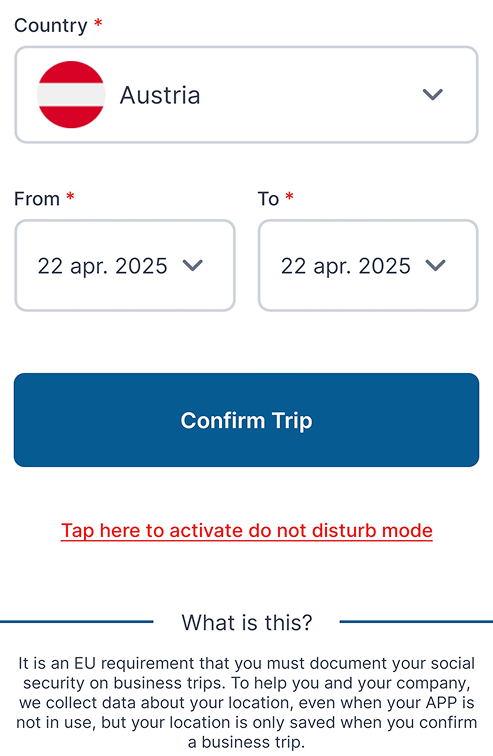Click the From date value 22 apr. 2025
The width and height of the screenshot is (493, 756).
coord(103,266)
